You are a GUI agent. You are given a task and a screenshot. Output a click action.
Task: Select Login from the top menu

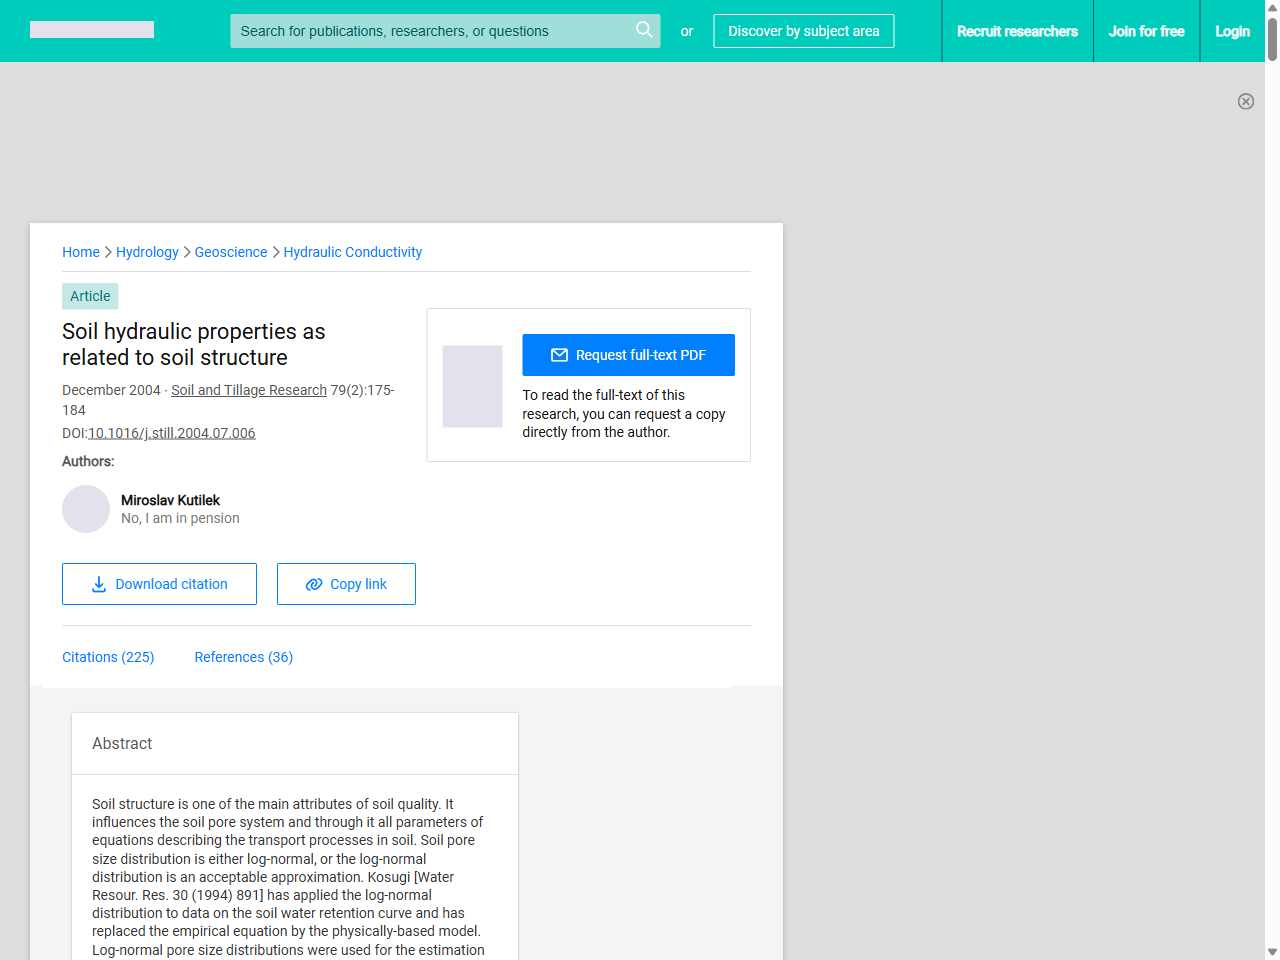tap(1232, 31)
